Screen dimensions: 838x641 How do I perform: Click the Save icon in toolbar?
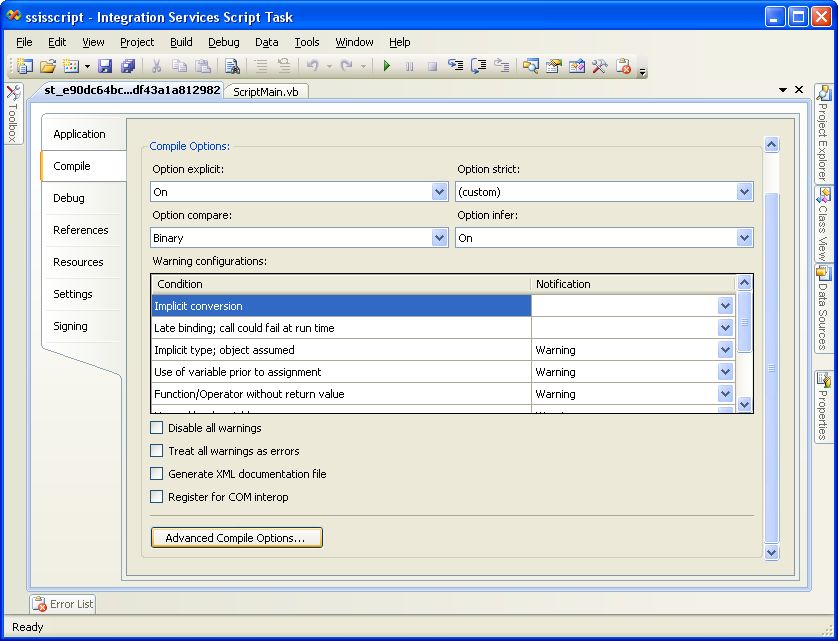(104, 67)
